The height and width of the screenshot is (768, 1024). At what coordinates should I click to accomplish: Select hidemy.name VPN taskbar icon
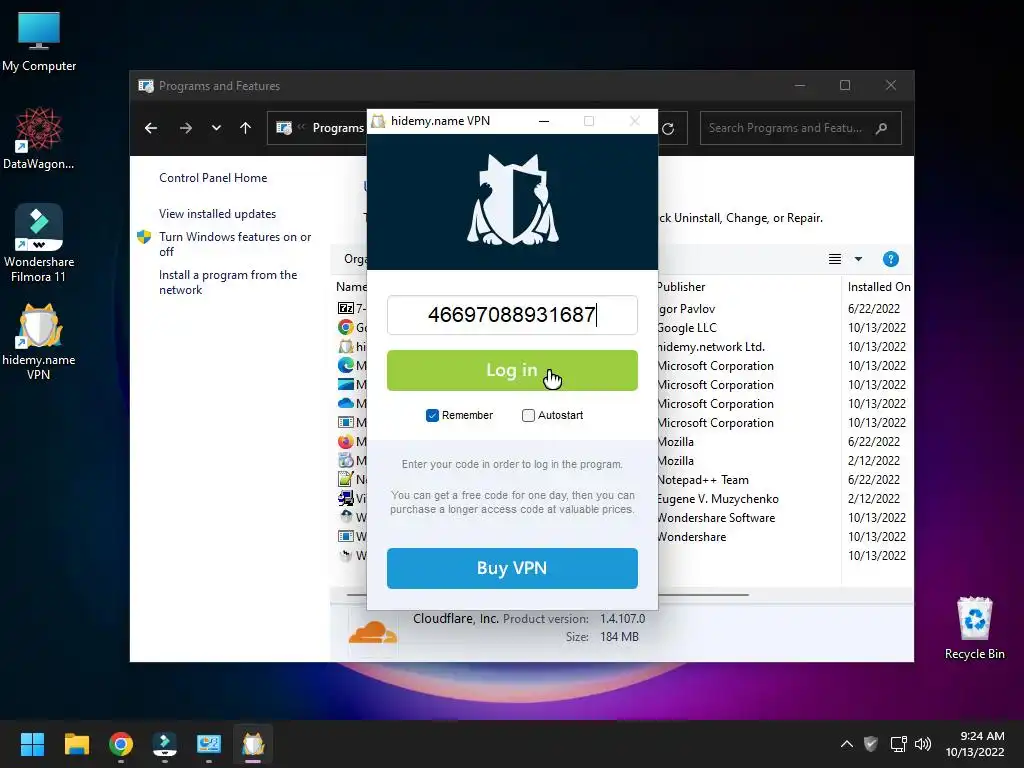(253, 744)
